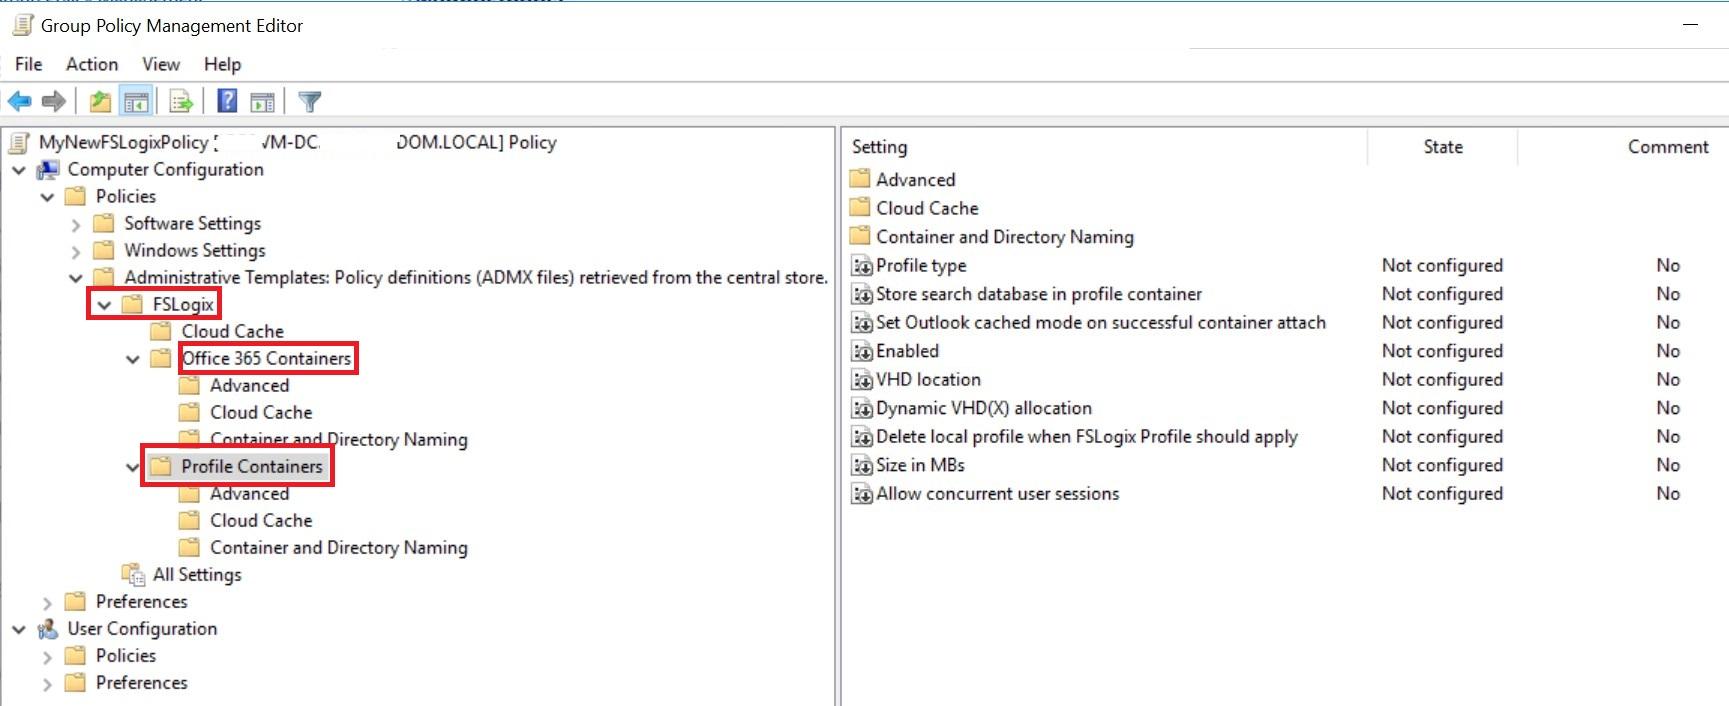Open the View menu
The image size is (1729, 706).
[161, 64]
